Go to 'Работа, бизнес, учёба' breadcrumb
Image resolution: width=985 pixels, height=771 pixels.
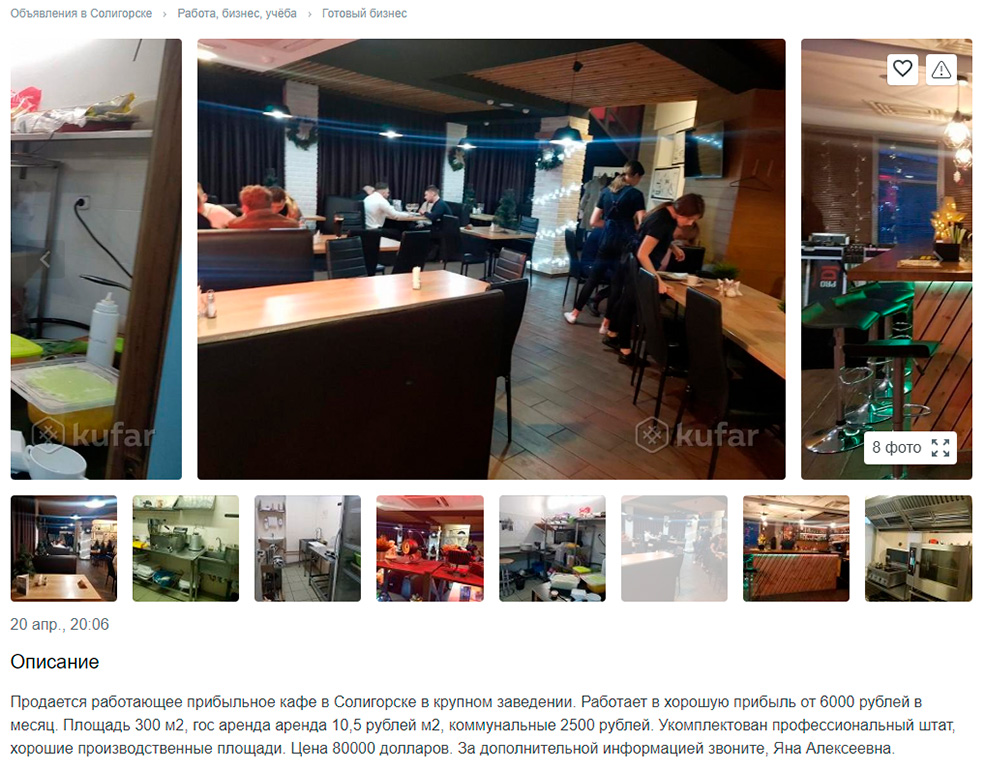pyautogui.click(x=237, y=13)
